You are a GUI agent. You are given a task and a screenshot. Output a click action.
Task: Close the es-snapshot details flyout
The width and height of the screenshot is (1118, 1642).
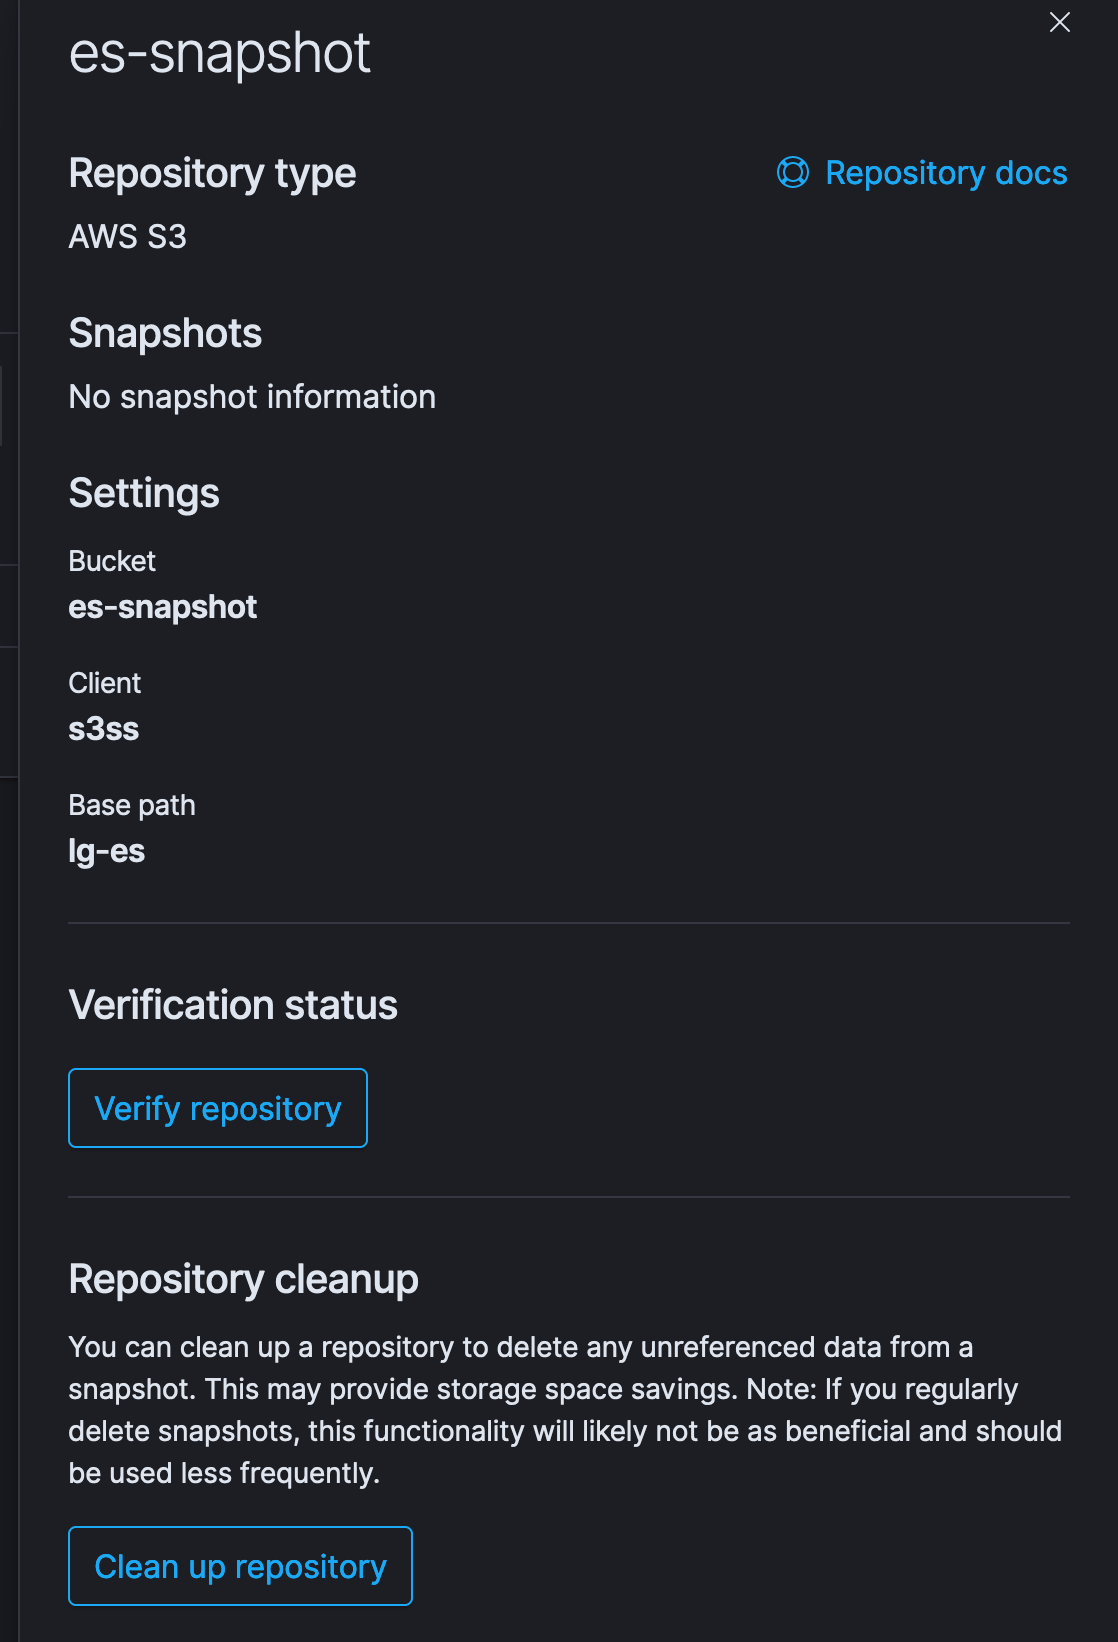pos(1060,22)
